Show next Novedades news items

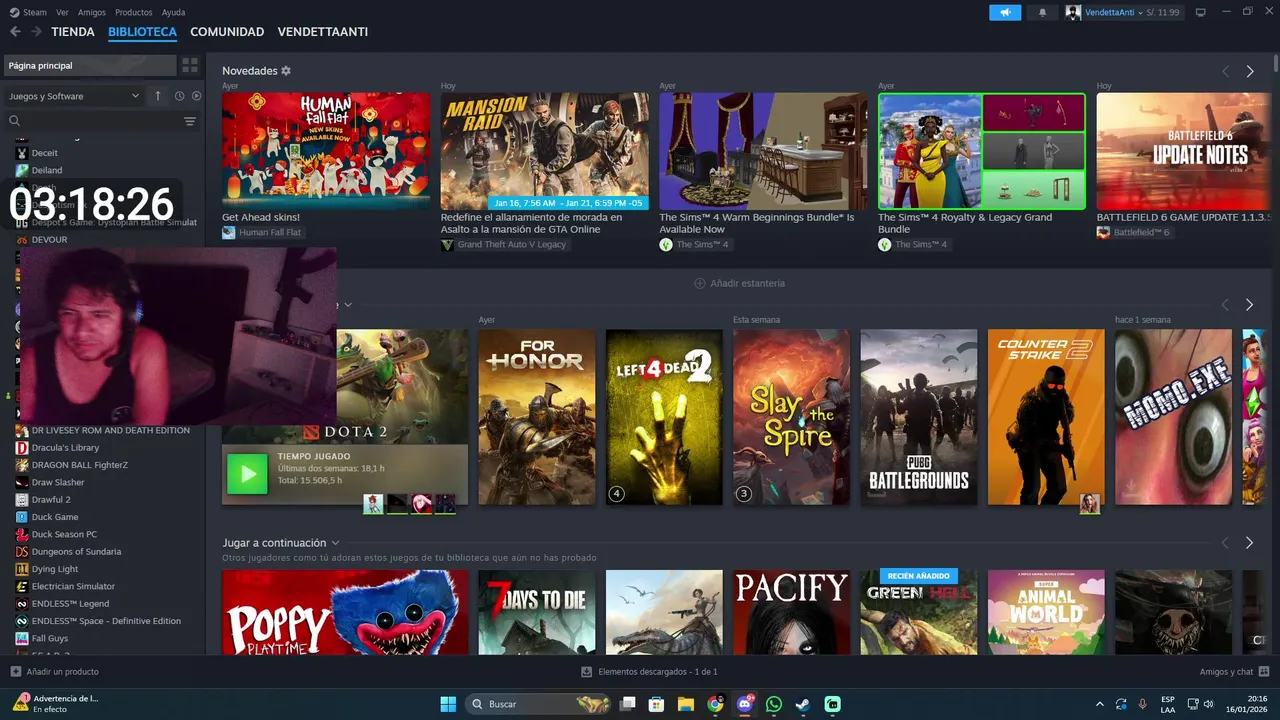1250,71
